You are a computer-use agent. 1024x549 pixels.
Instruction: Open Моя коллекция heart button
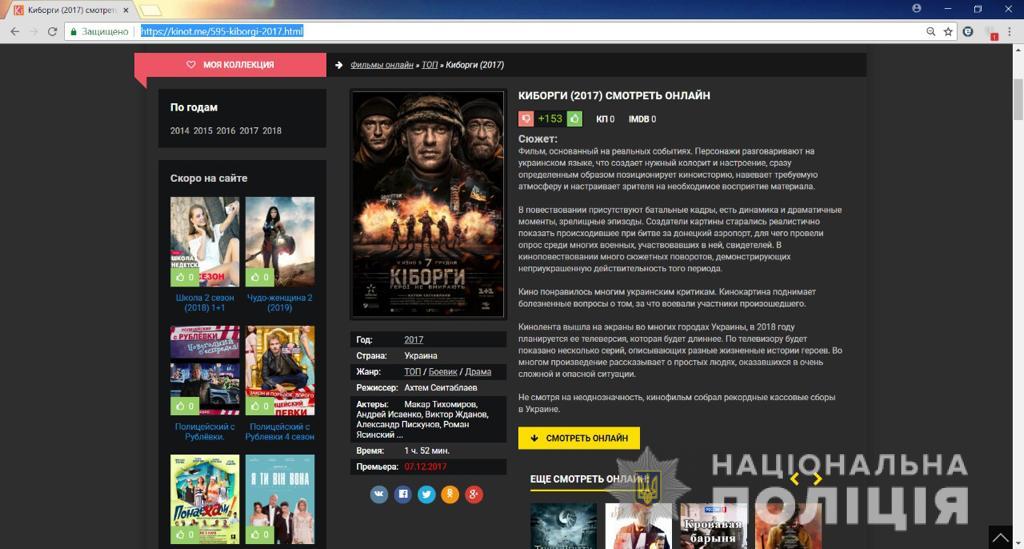[x=231, y=65]
